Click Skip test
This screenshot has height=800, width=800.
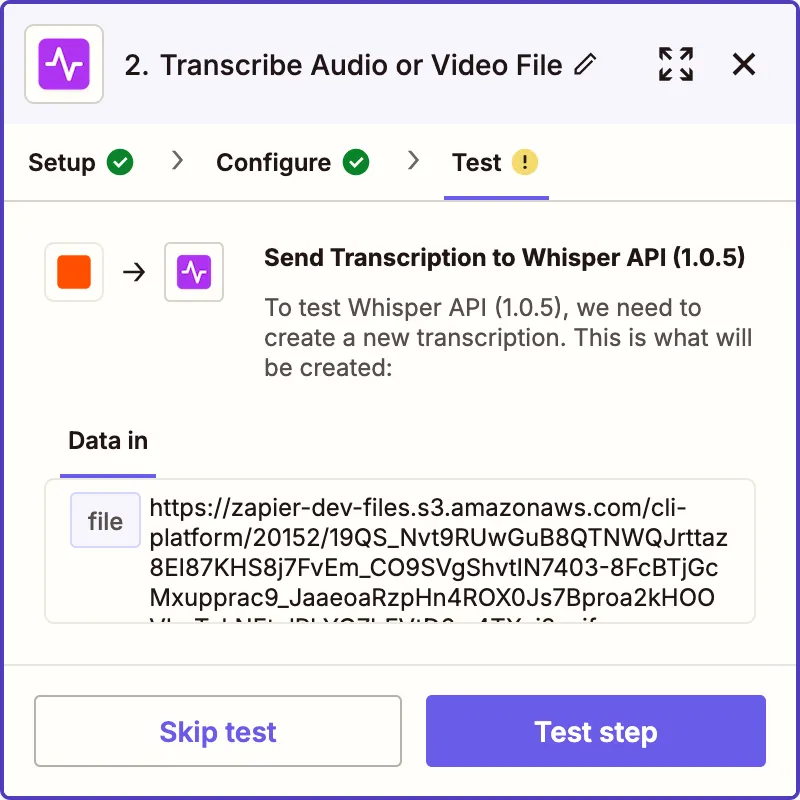coord(217,731)
